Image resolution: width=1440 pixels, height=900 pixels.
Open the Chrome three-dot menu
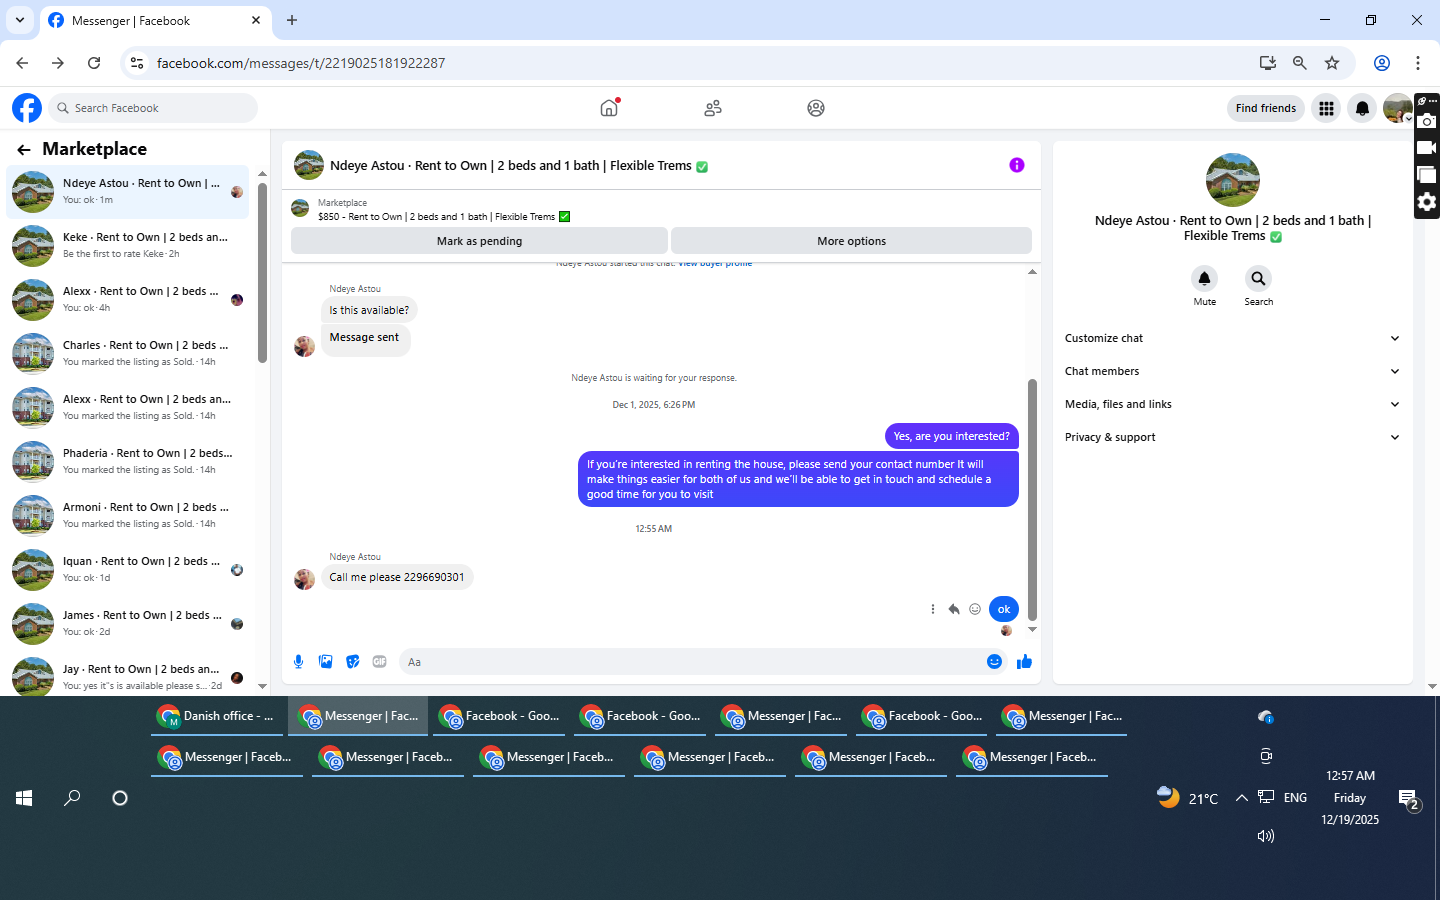[1418, 63]
